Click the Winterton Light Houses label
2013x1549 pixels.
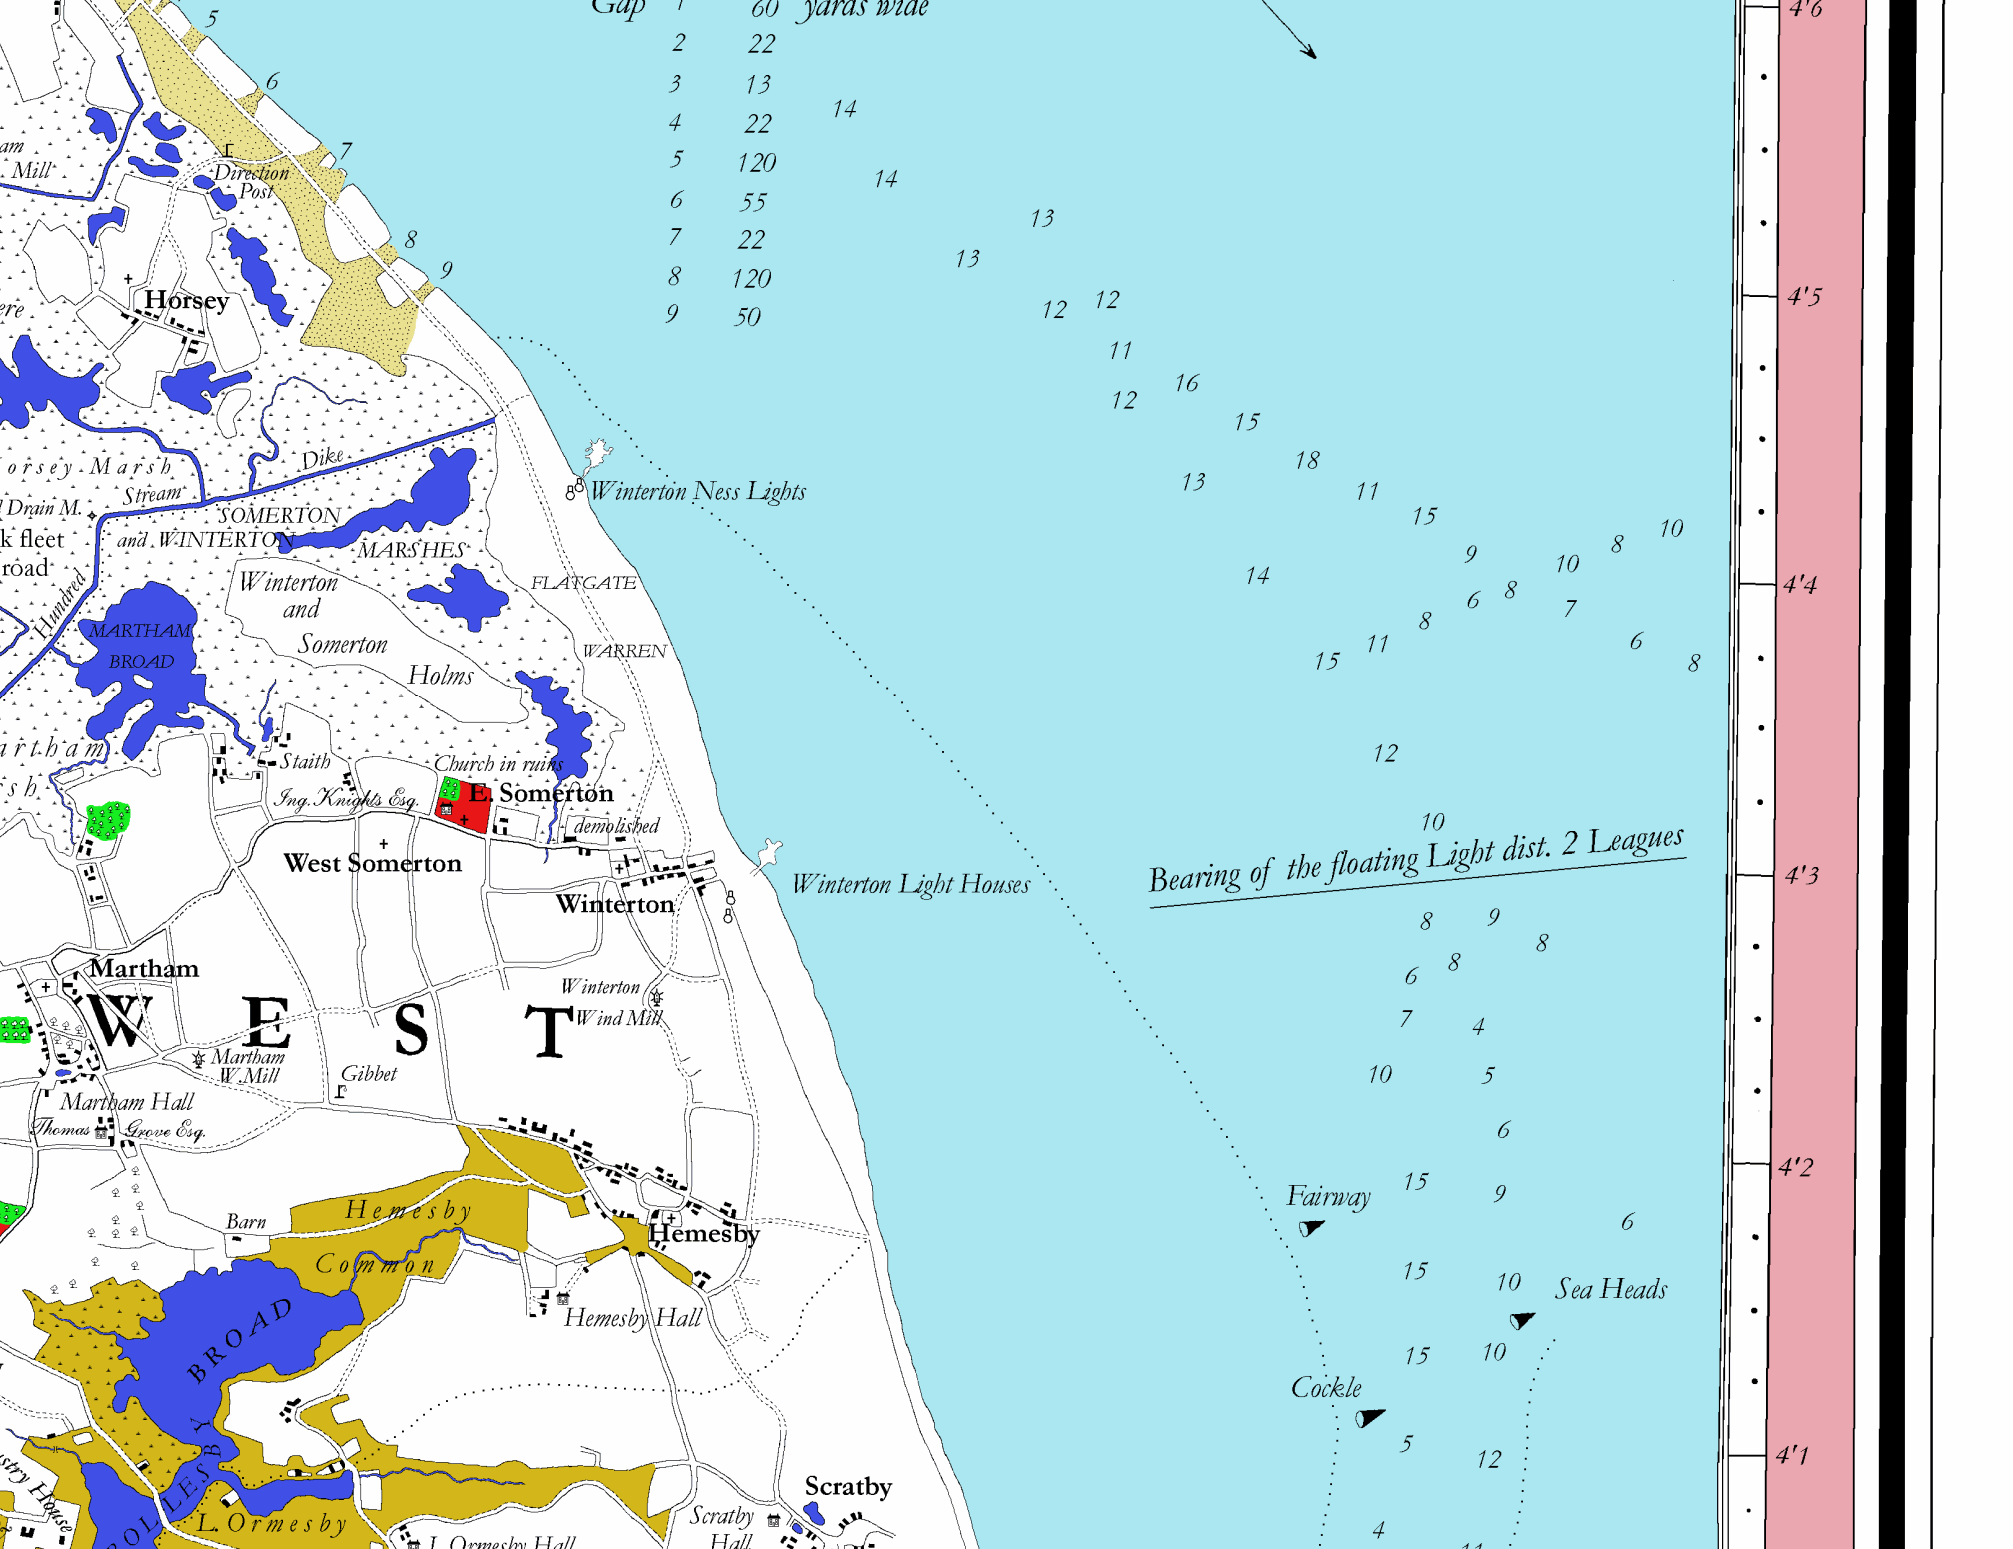[911, 884]
